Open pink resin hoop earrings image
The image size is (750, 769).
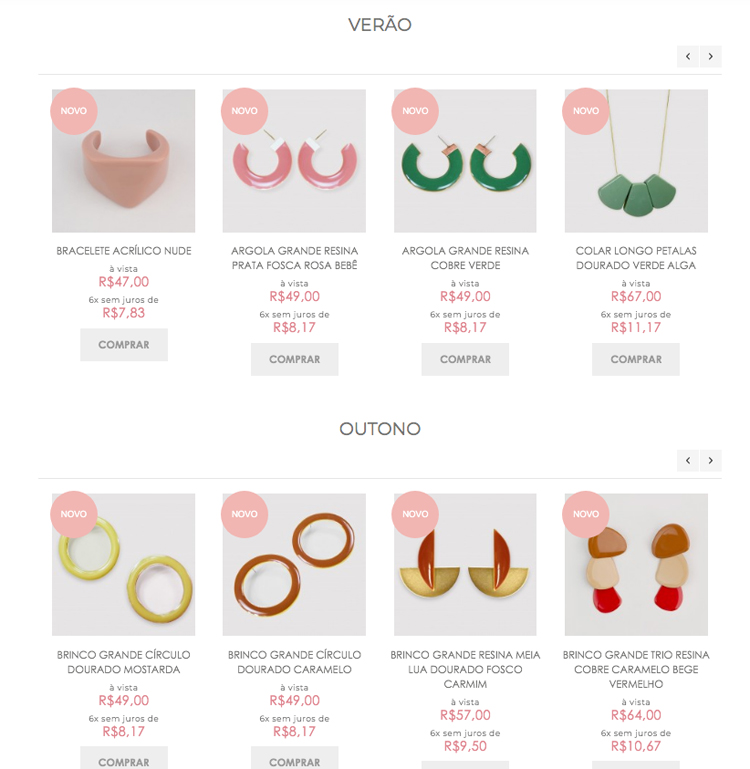pos(294,161)
